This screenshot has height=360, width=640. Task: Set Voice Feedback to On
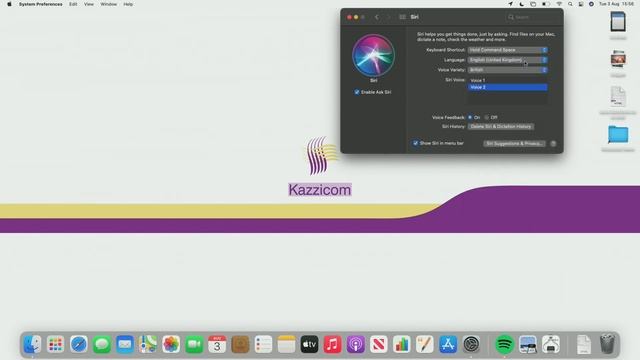(x=470, y=118)
